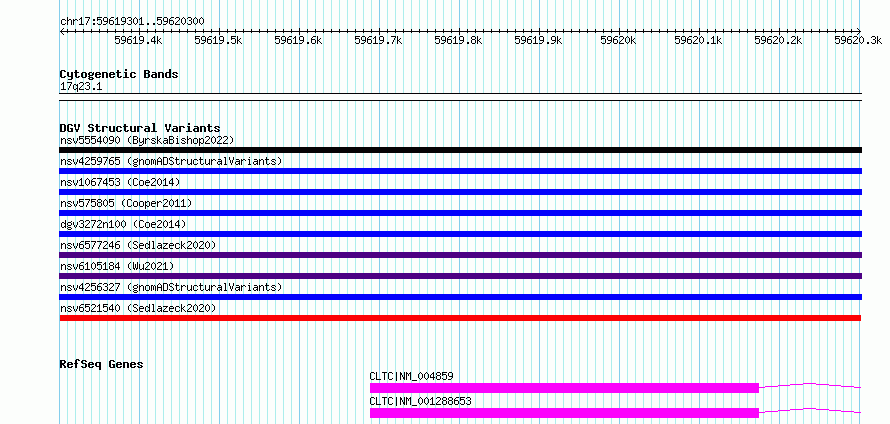This screenshot has width=890, height=424.
Task: Click the 59620k ruler tick label
Action: pyautogui.click(x=618, y=40)
